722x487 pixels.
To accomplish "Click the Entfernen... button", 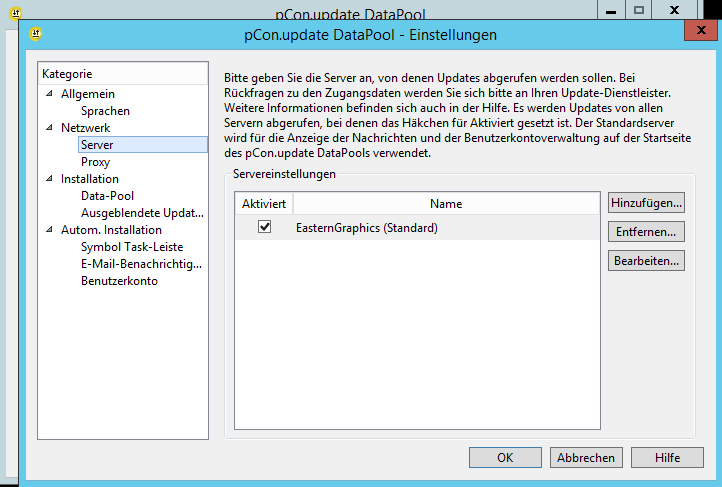I will tap(646, 232).
